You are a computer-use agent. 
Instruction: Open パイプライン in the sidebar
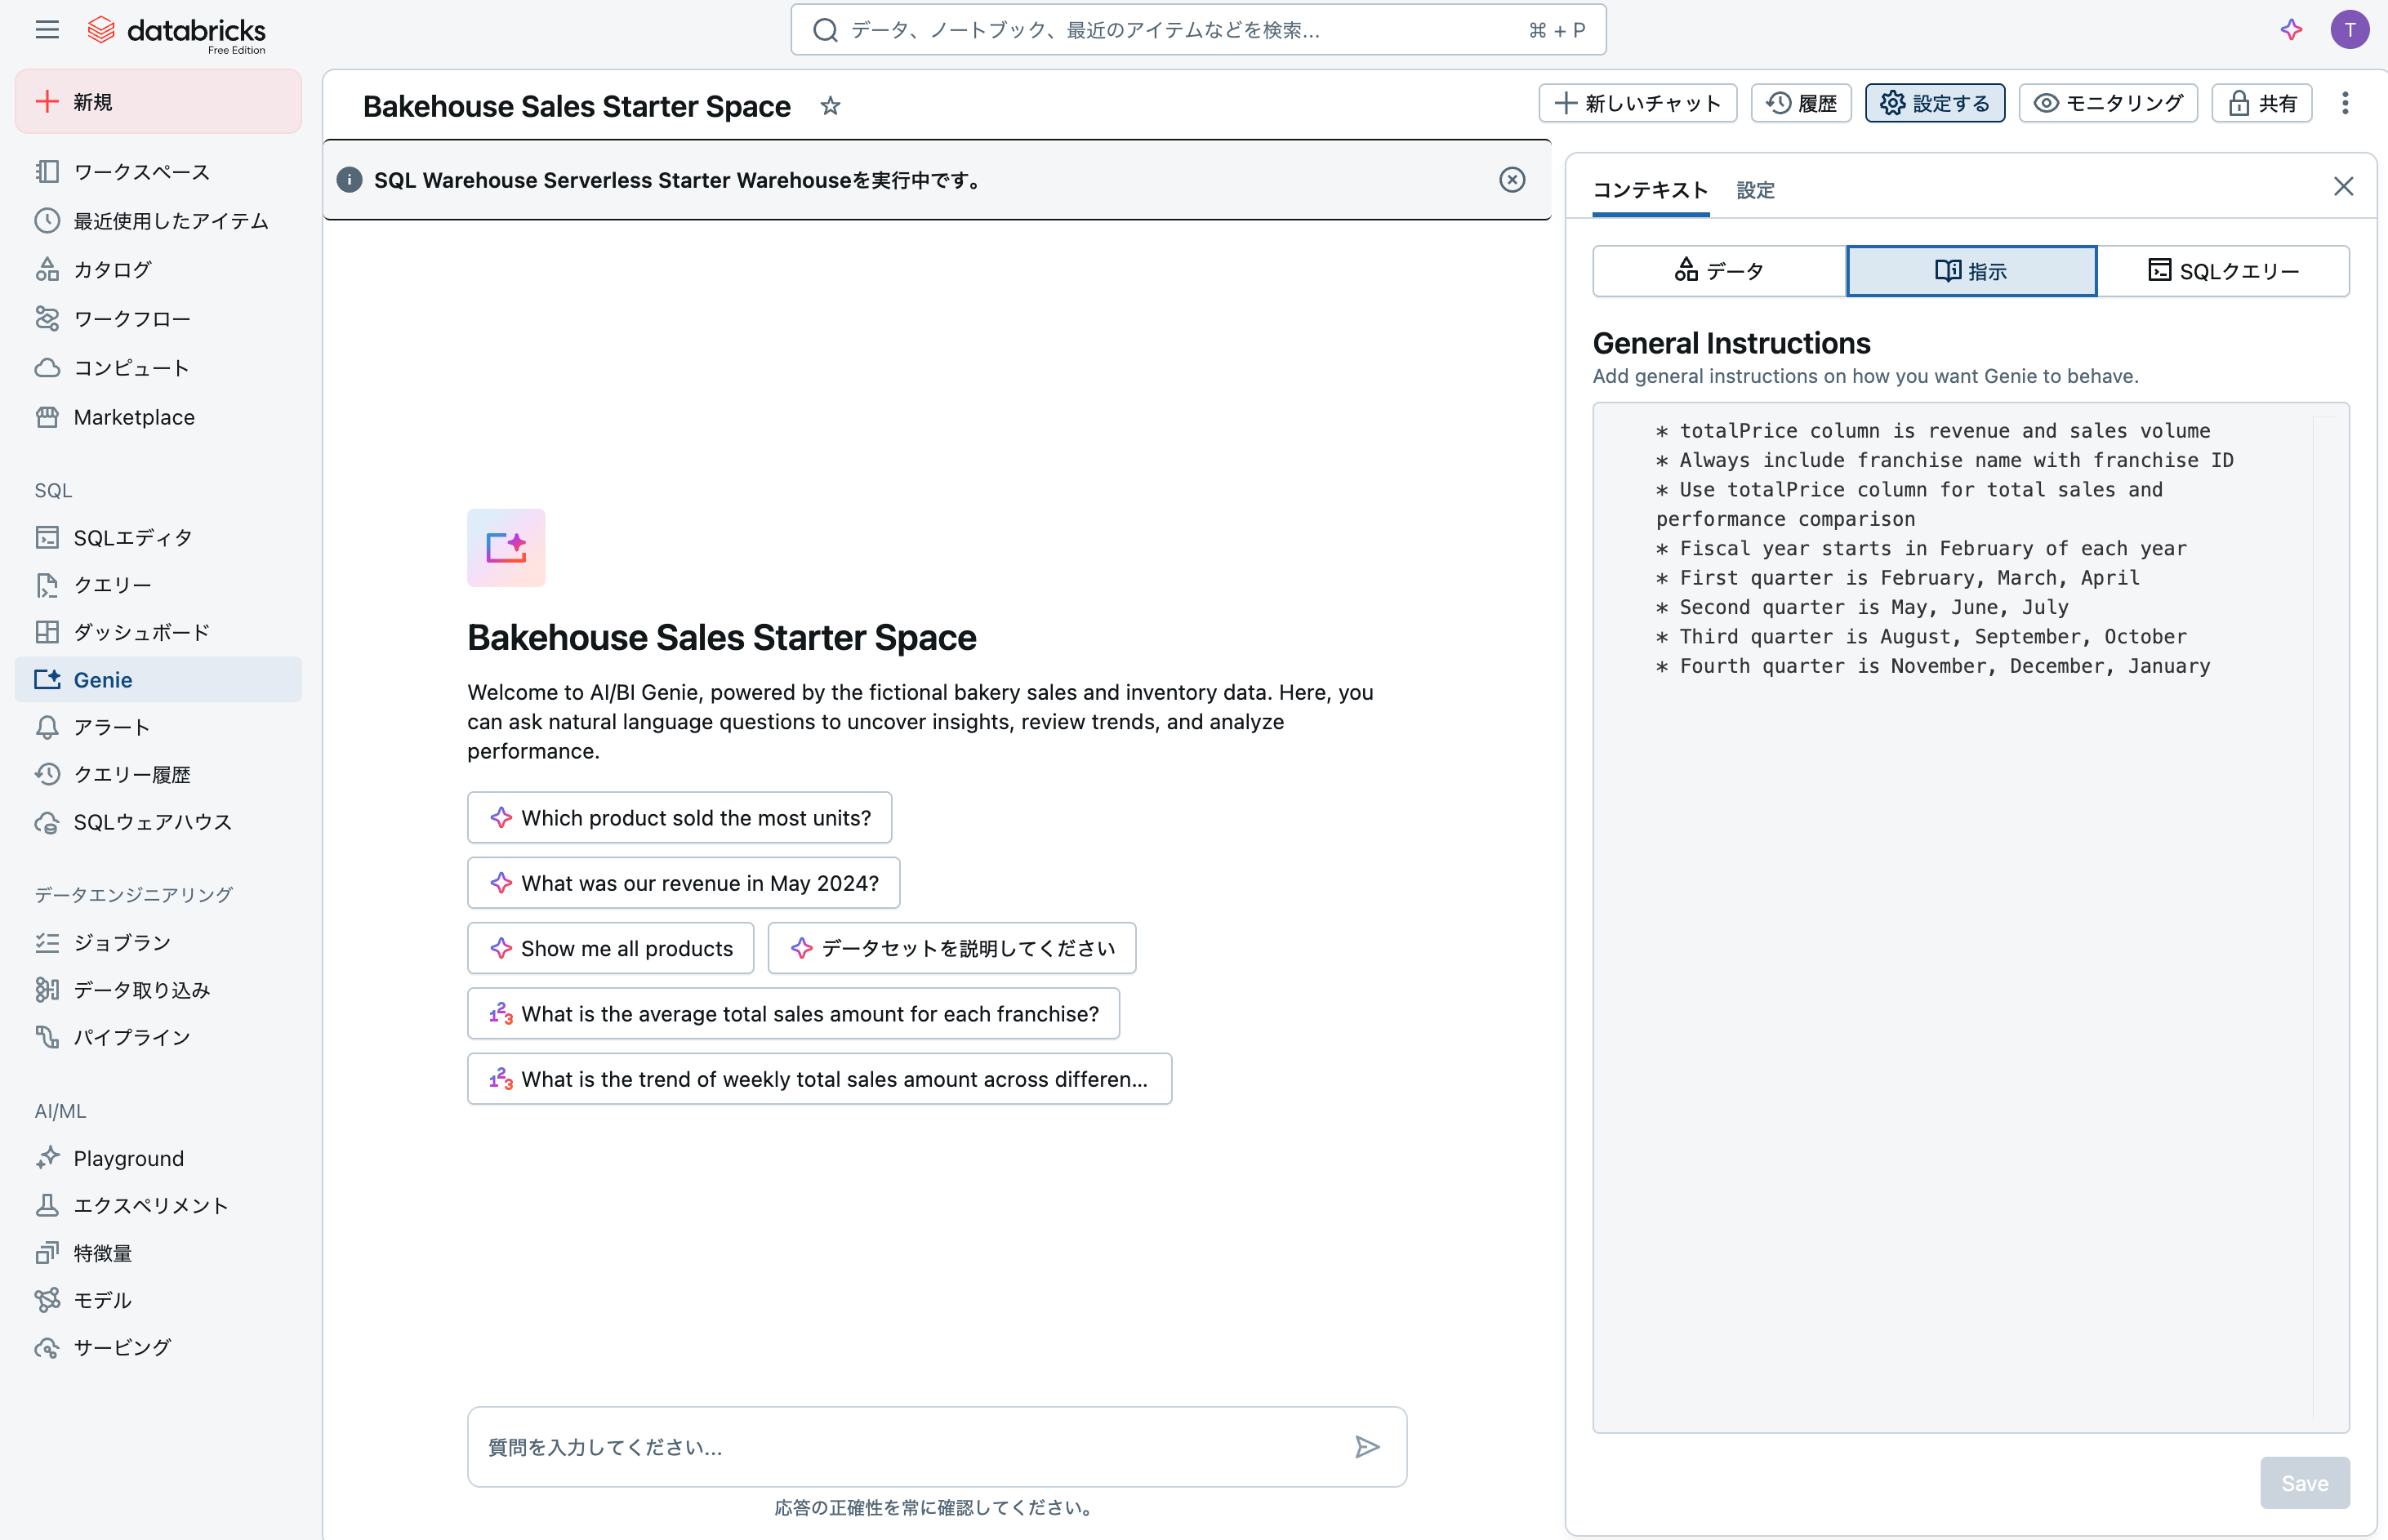click(x=158, y=1037)
